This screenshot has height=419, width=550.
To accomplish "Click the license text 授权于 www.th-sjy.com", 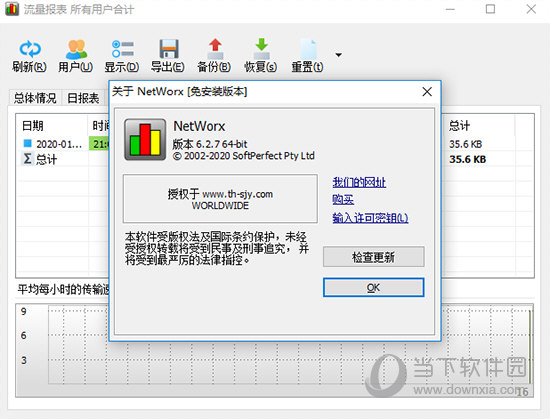I will tap(220, 194).
